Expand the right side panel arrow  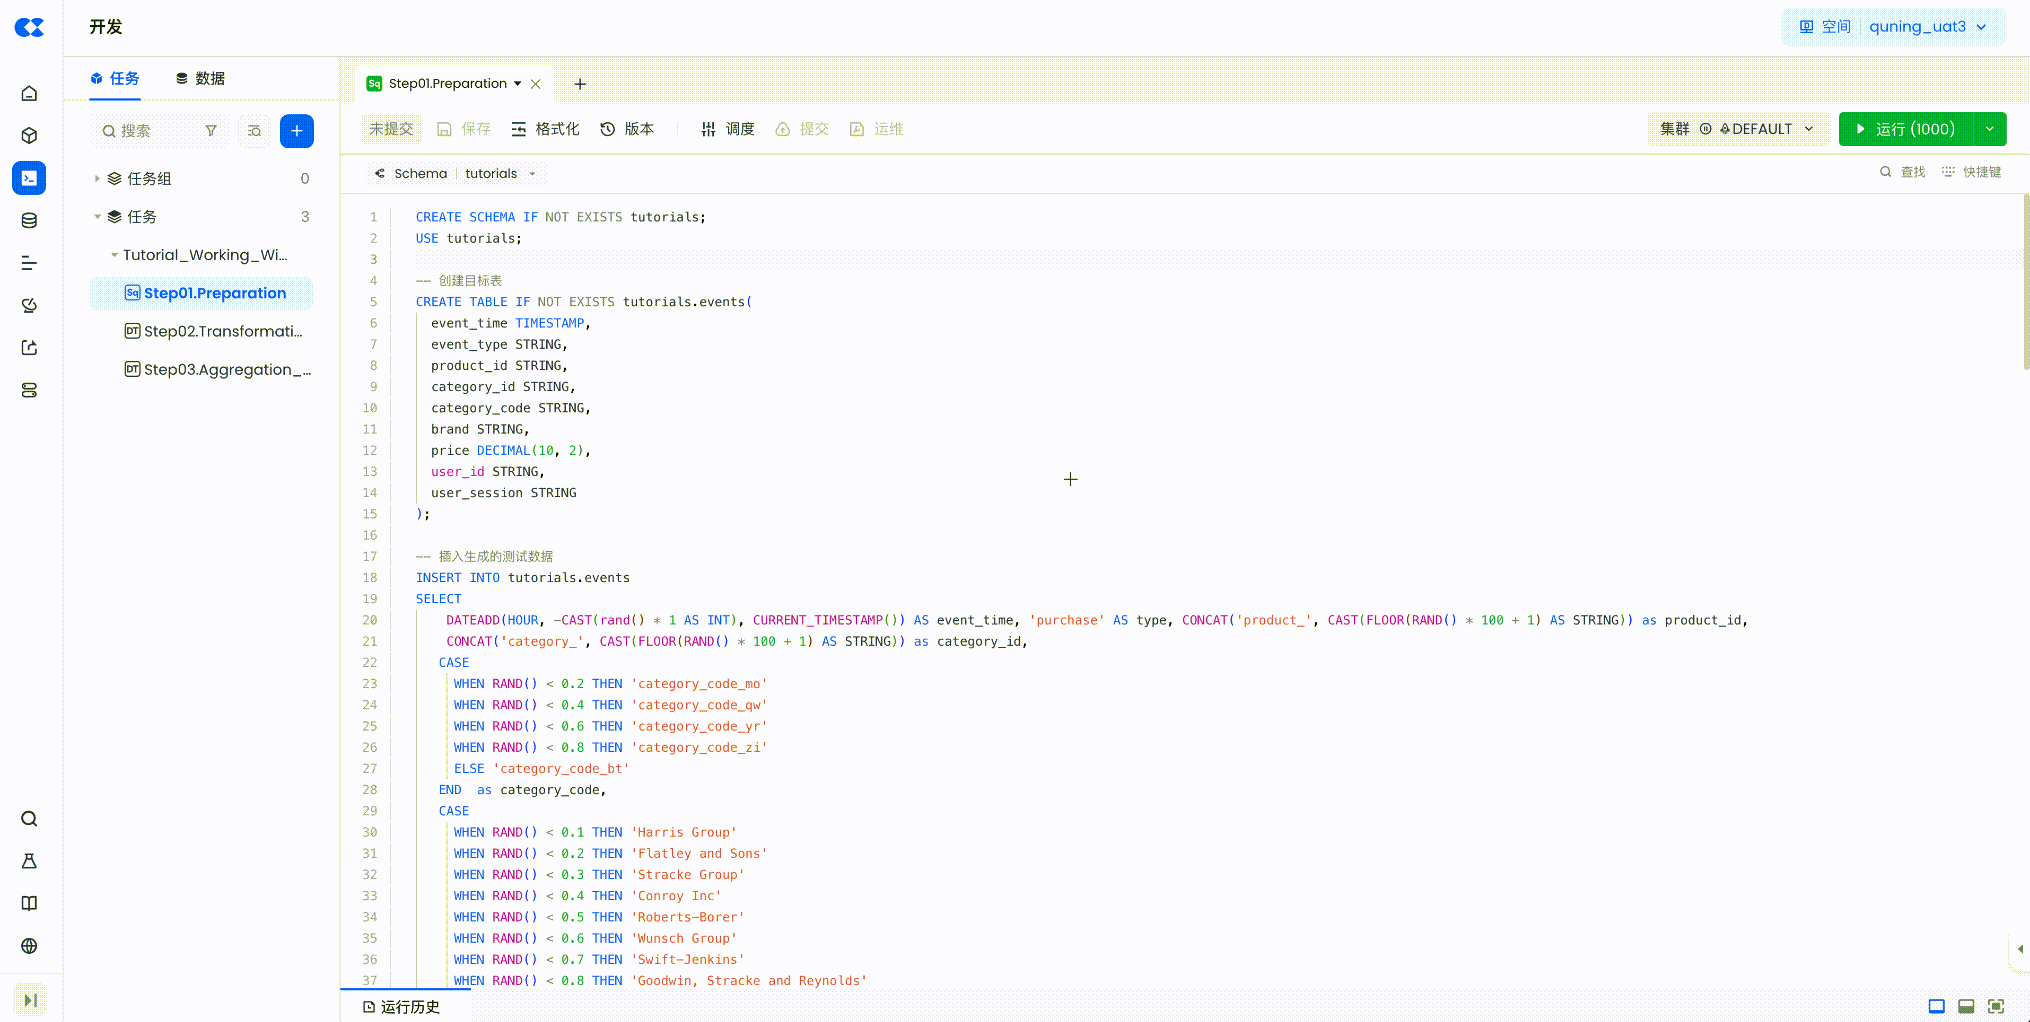[2020, 949]
